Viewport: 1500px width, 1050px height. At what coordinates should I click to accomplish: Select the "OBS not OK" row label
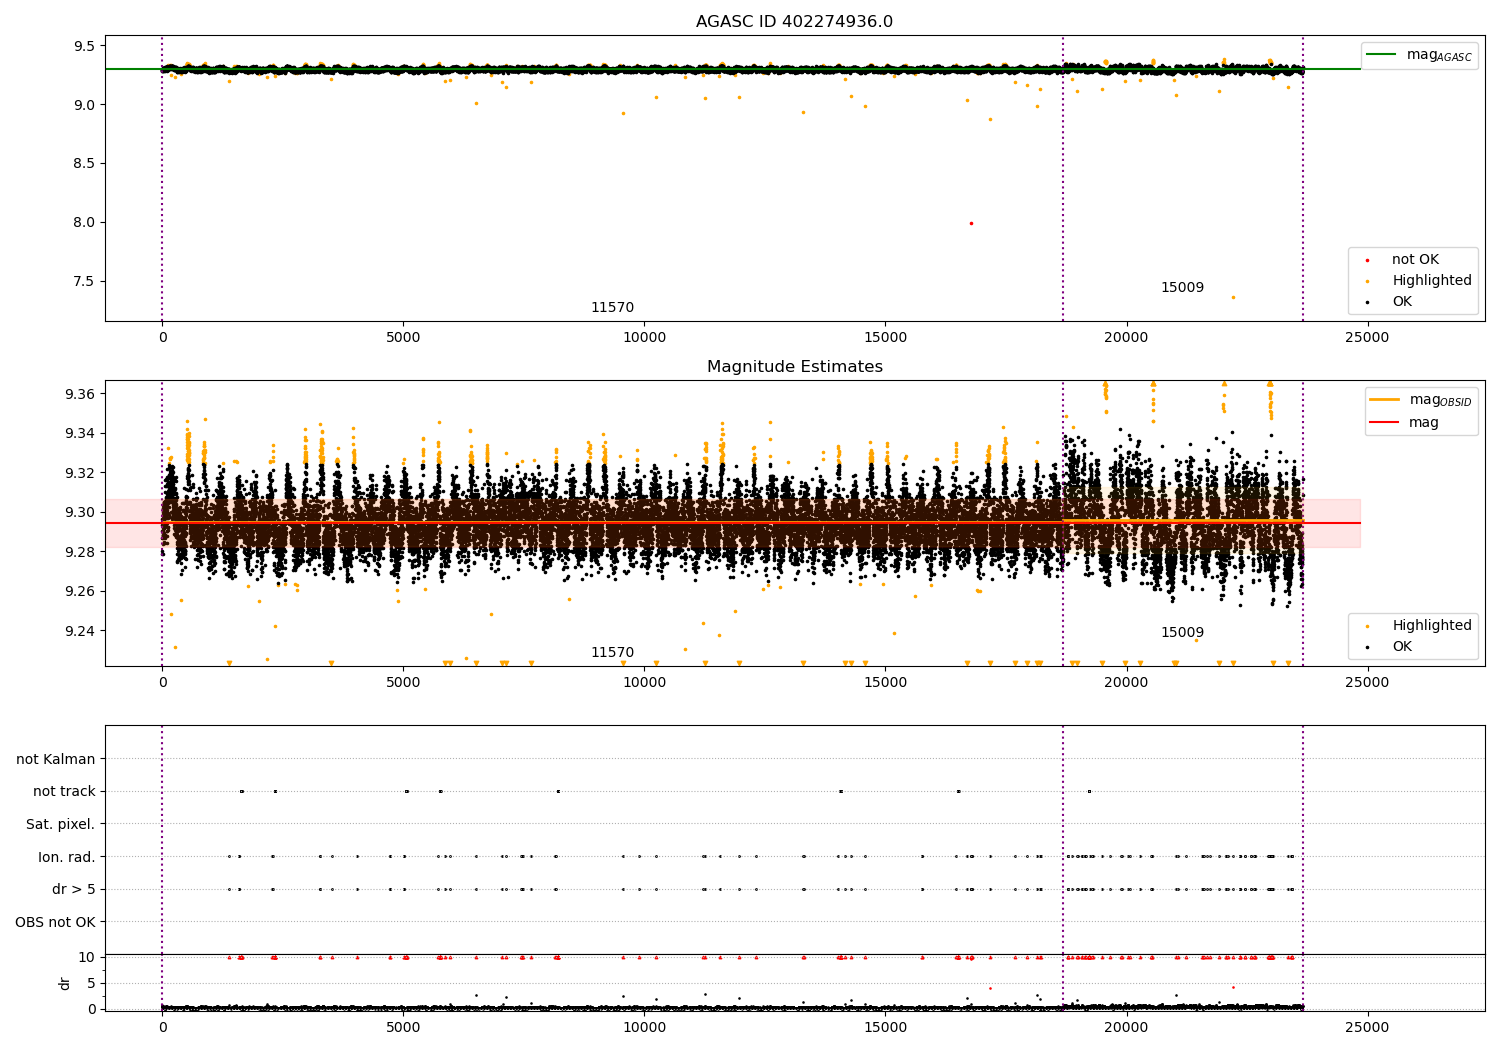pyautogui.click(x=55, y=922)
